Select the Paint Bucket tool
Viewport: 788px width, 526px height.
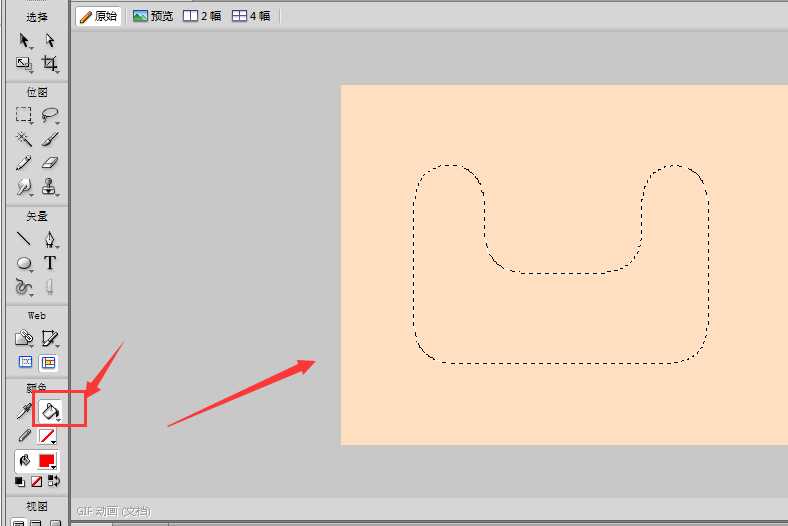point(49,411)
